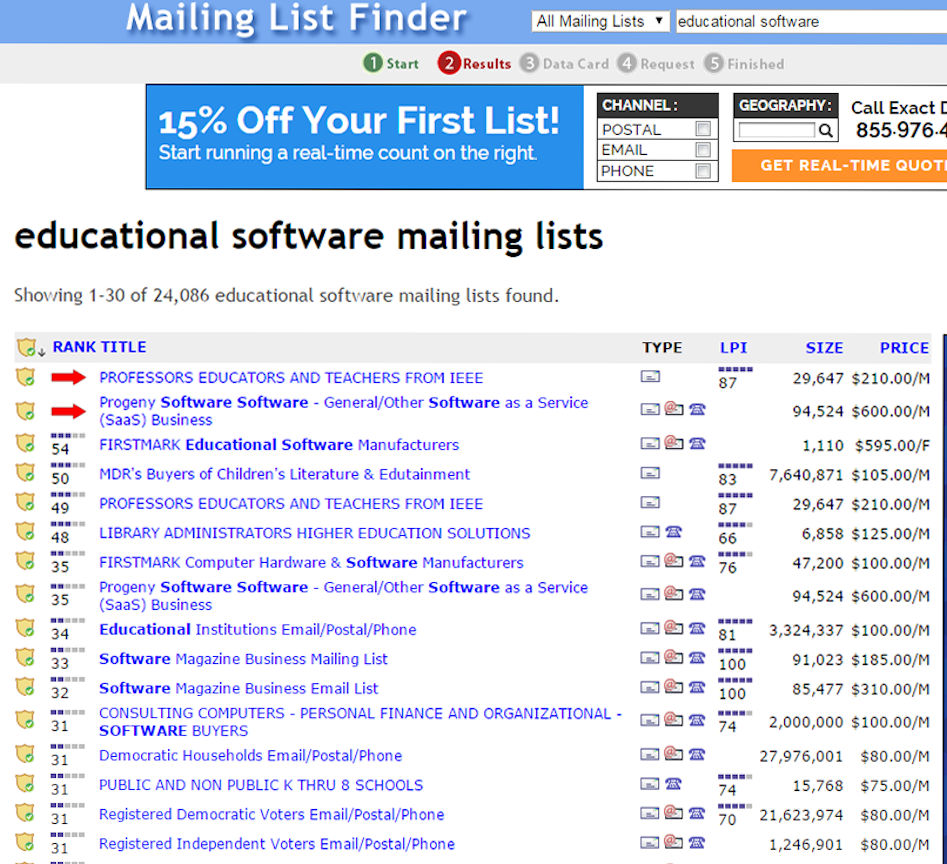Click the email icon in Registered Democratic Voters row
This screenshot has width=947, height=864.
point(673,812)
